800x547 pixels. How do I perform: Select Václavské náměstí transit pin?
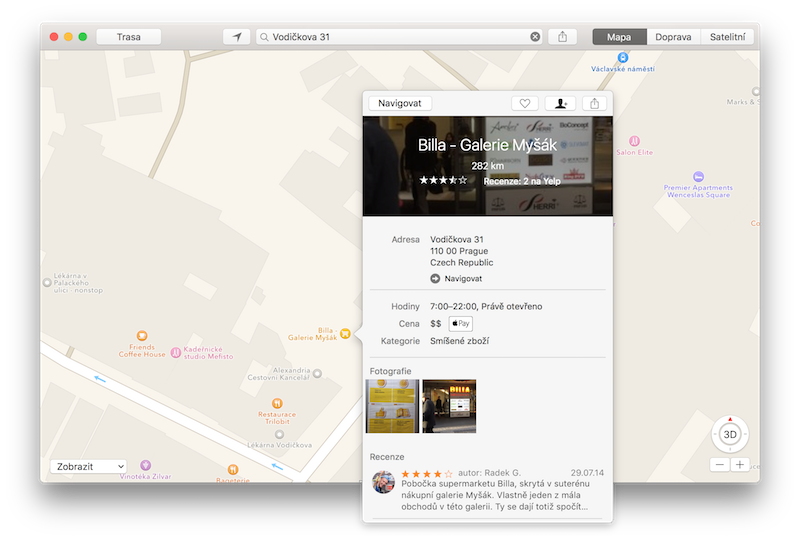point(622,57)
